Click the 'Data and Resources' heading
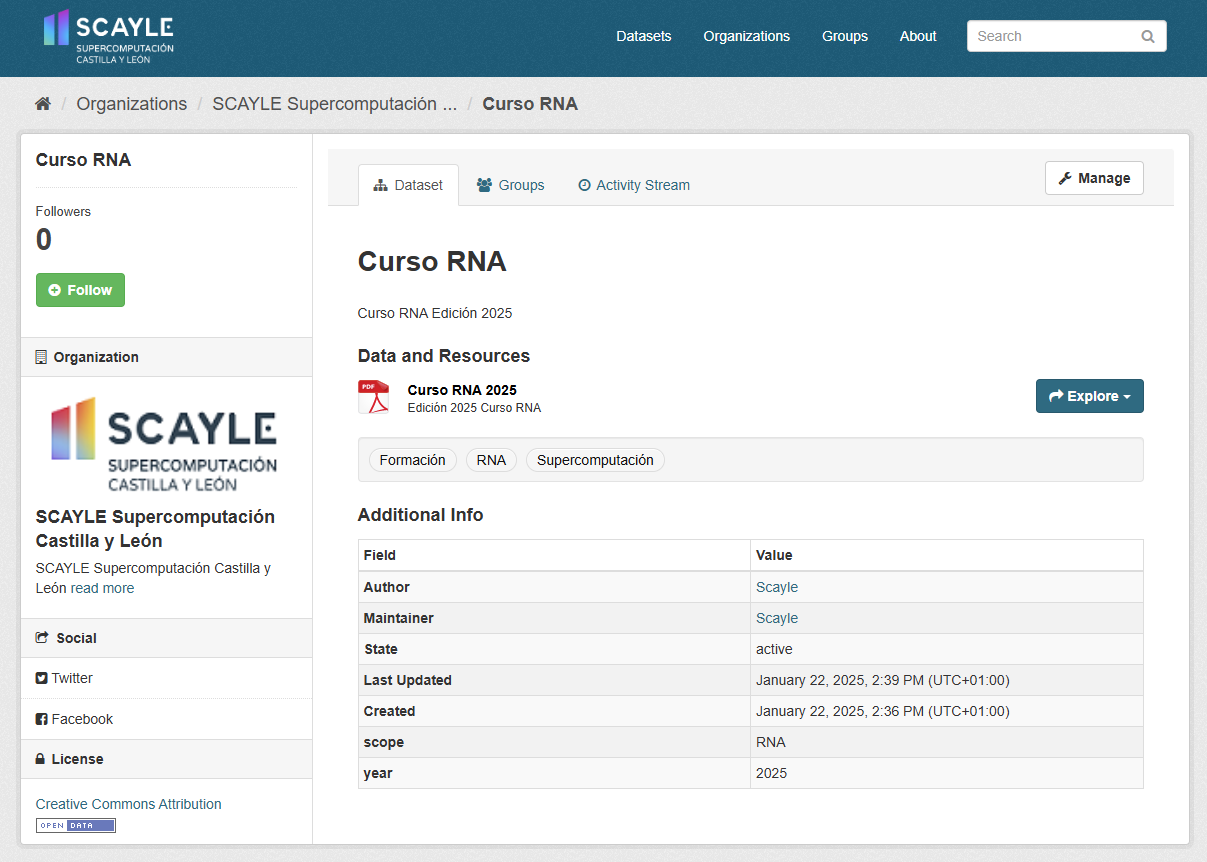 444,356
